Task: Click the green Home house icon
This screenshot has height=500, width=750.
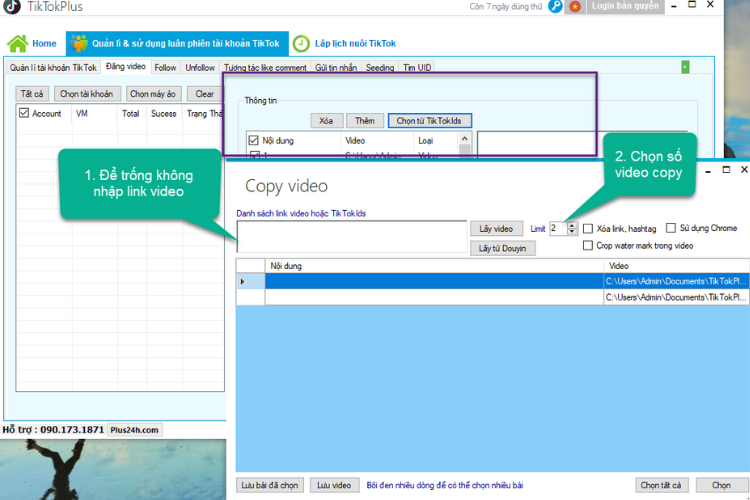Action: [18, 44]
